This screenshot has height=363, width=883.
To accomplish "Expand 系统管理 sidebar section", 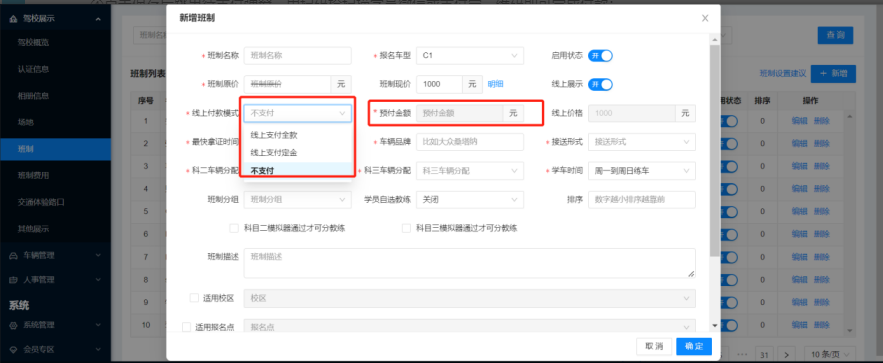I will [55, 325].
